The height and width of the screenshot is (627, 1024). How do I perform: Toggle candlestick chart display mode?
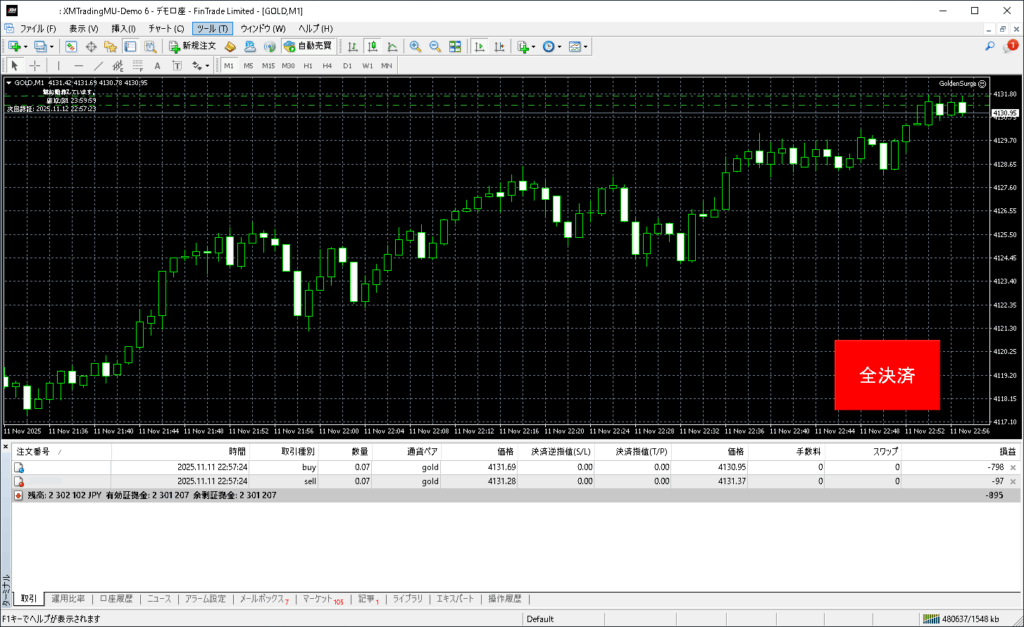[371, 46]
